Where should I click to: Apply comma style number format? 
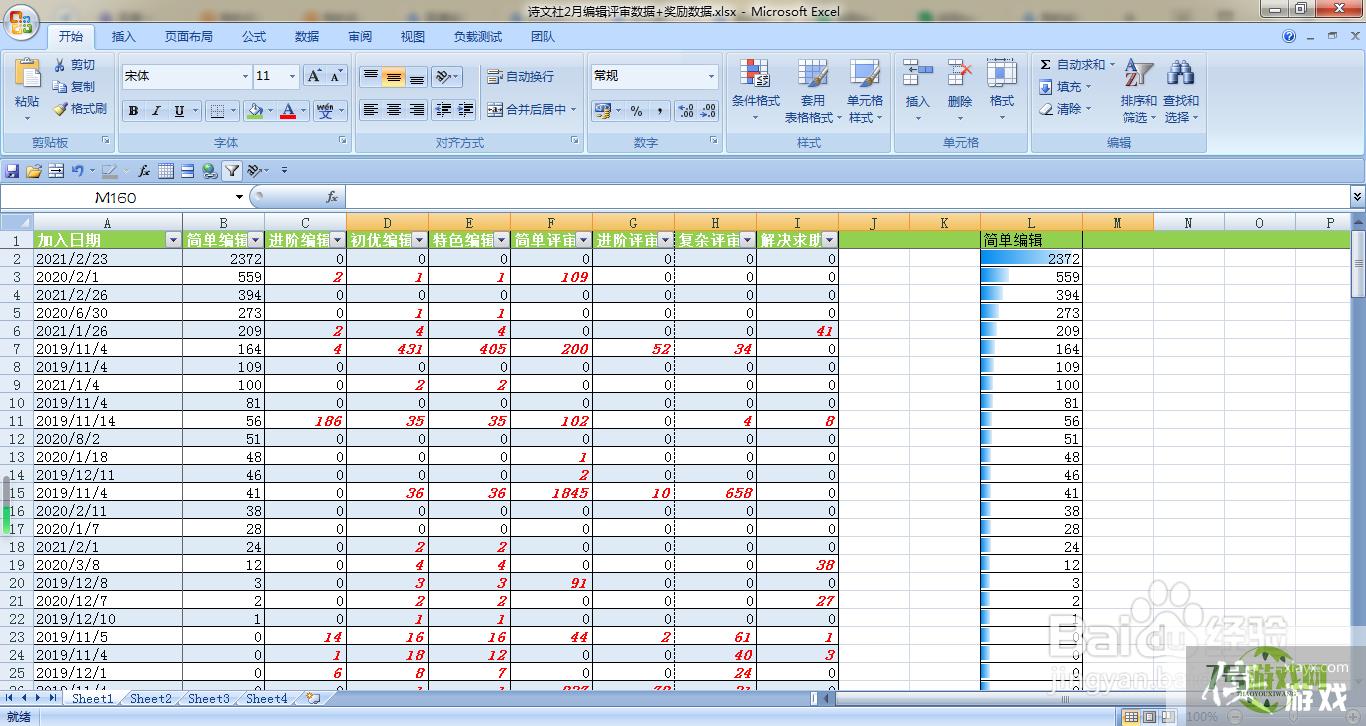(660, 111)
